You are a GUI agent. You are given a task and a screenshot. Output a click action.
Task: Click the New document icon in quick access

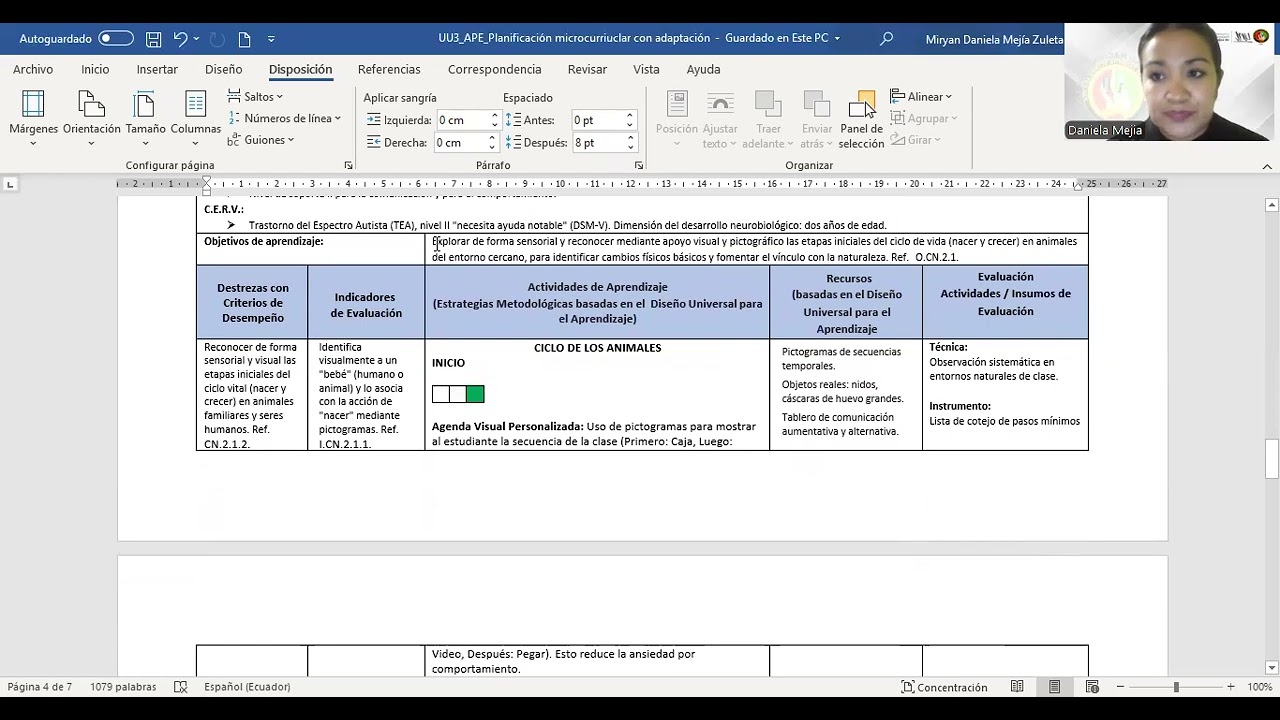coord(244,39)
